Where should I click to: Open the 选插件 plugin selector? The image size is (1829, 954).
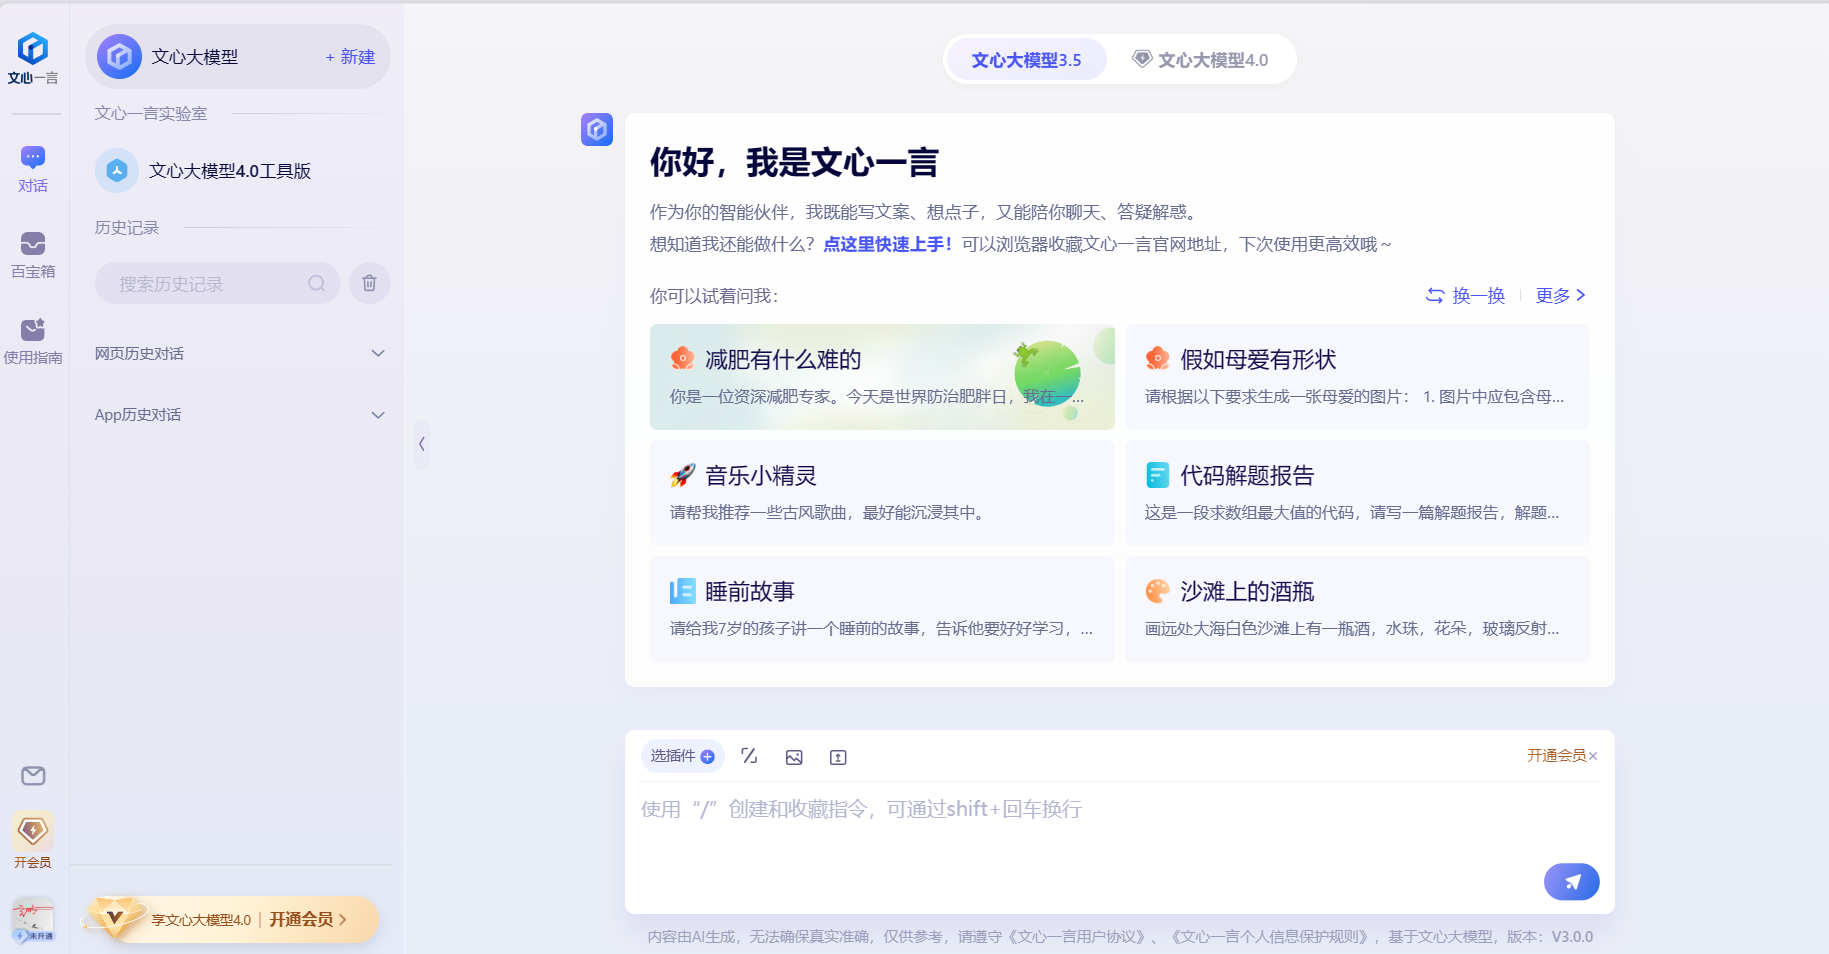[682, 756]
